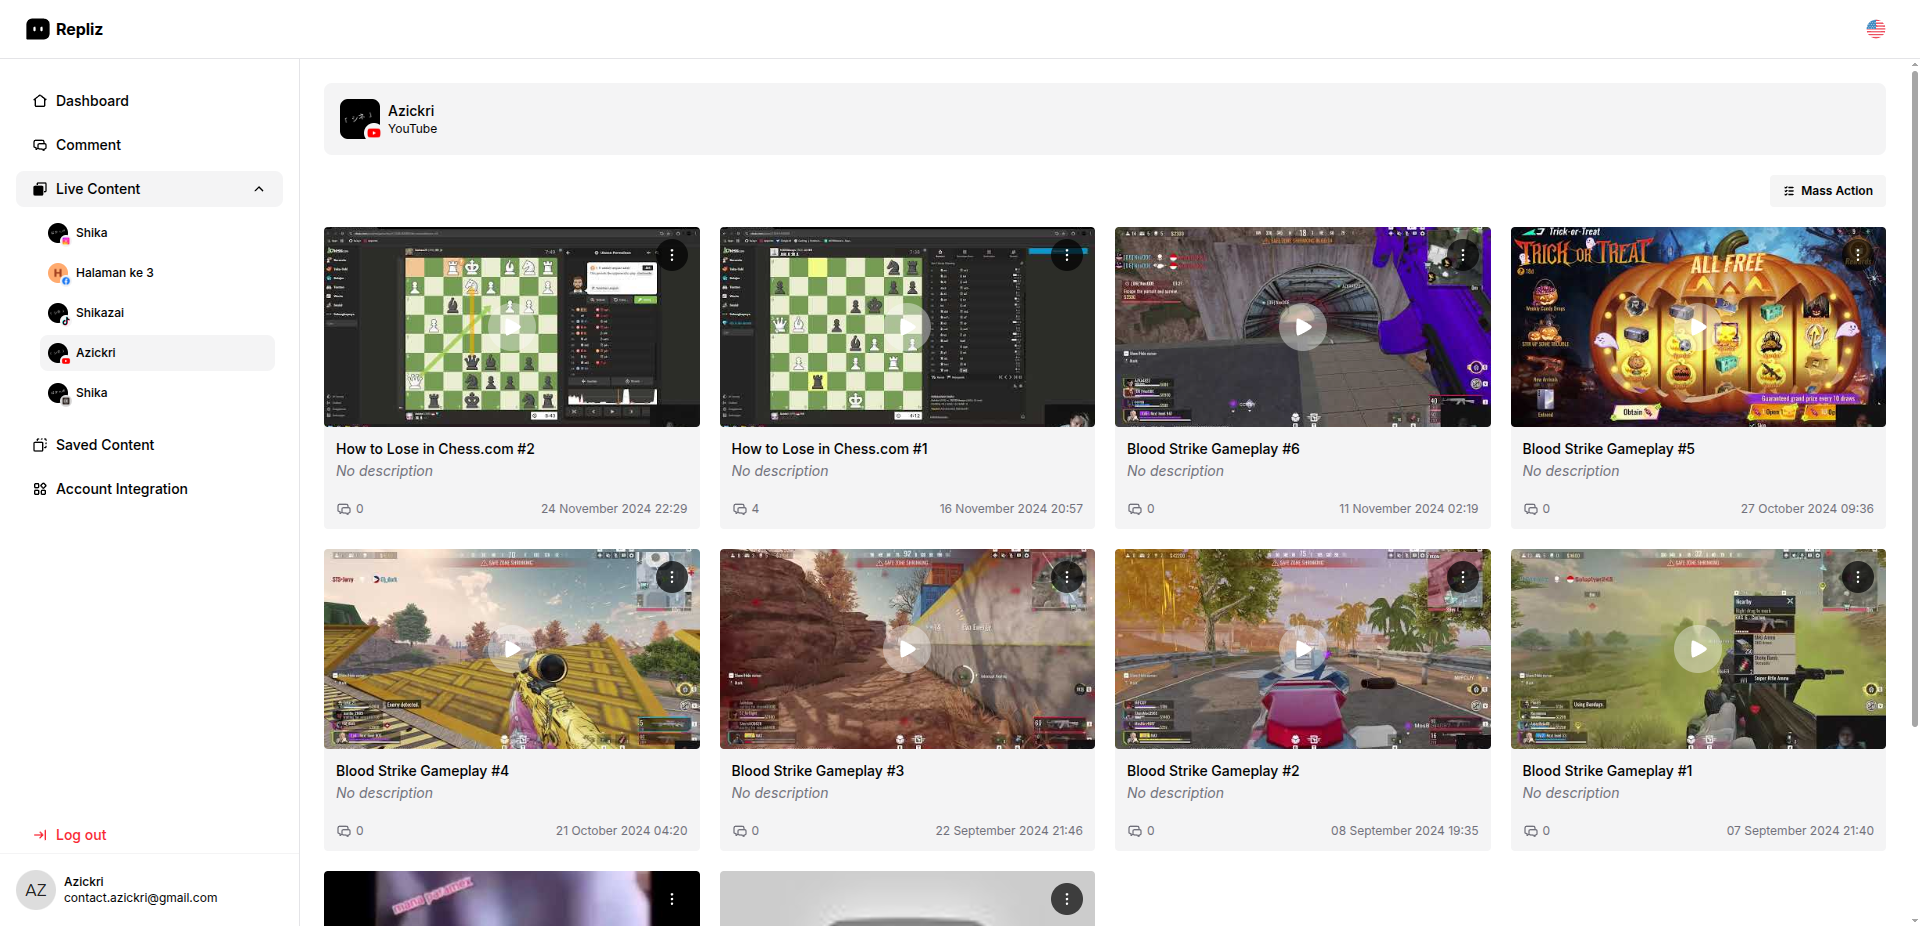Image resolution: width=1920 pixels, height=926 pixels.
Task: Open options on bottom row pink-text video
Action: coord(672,899)
